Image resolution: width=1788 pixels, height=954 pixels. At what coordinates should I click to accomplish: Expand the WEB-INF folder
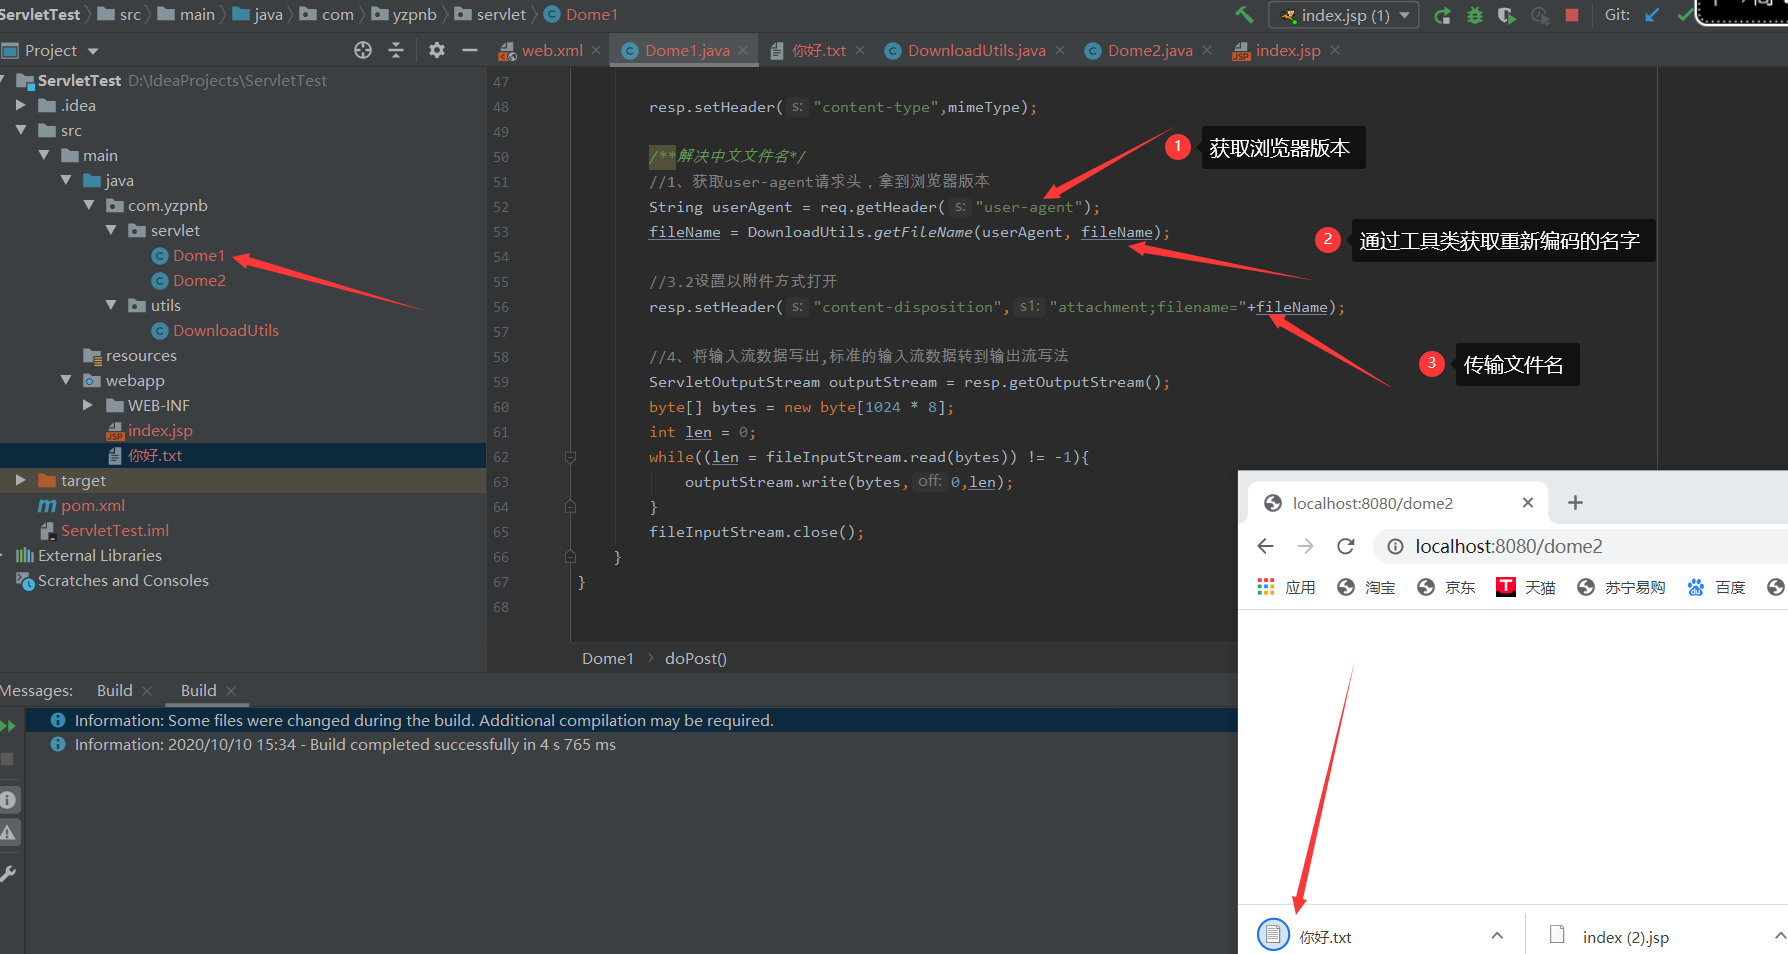pos(88,405)
